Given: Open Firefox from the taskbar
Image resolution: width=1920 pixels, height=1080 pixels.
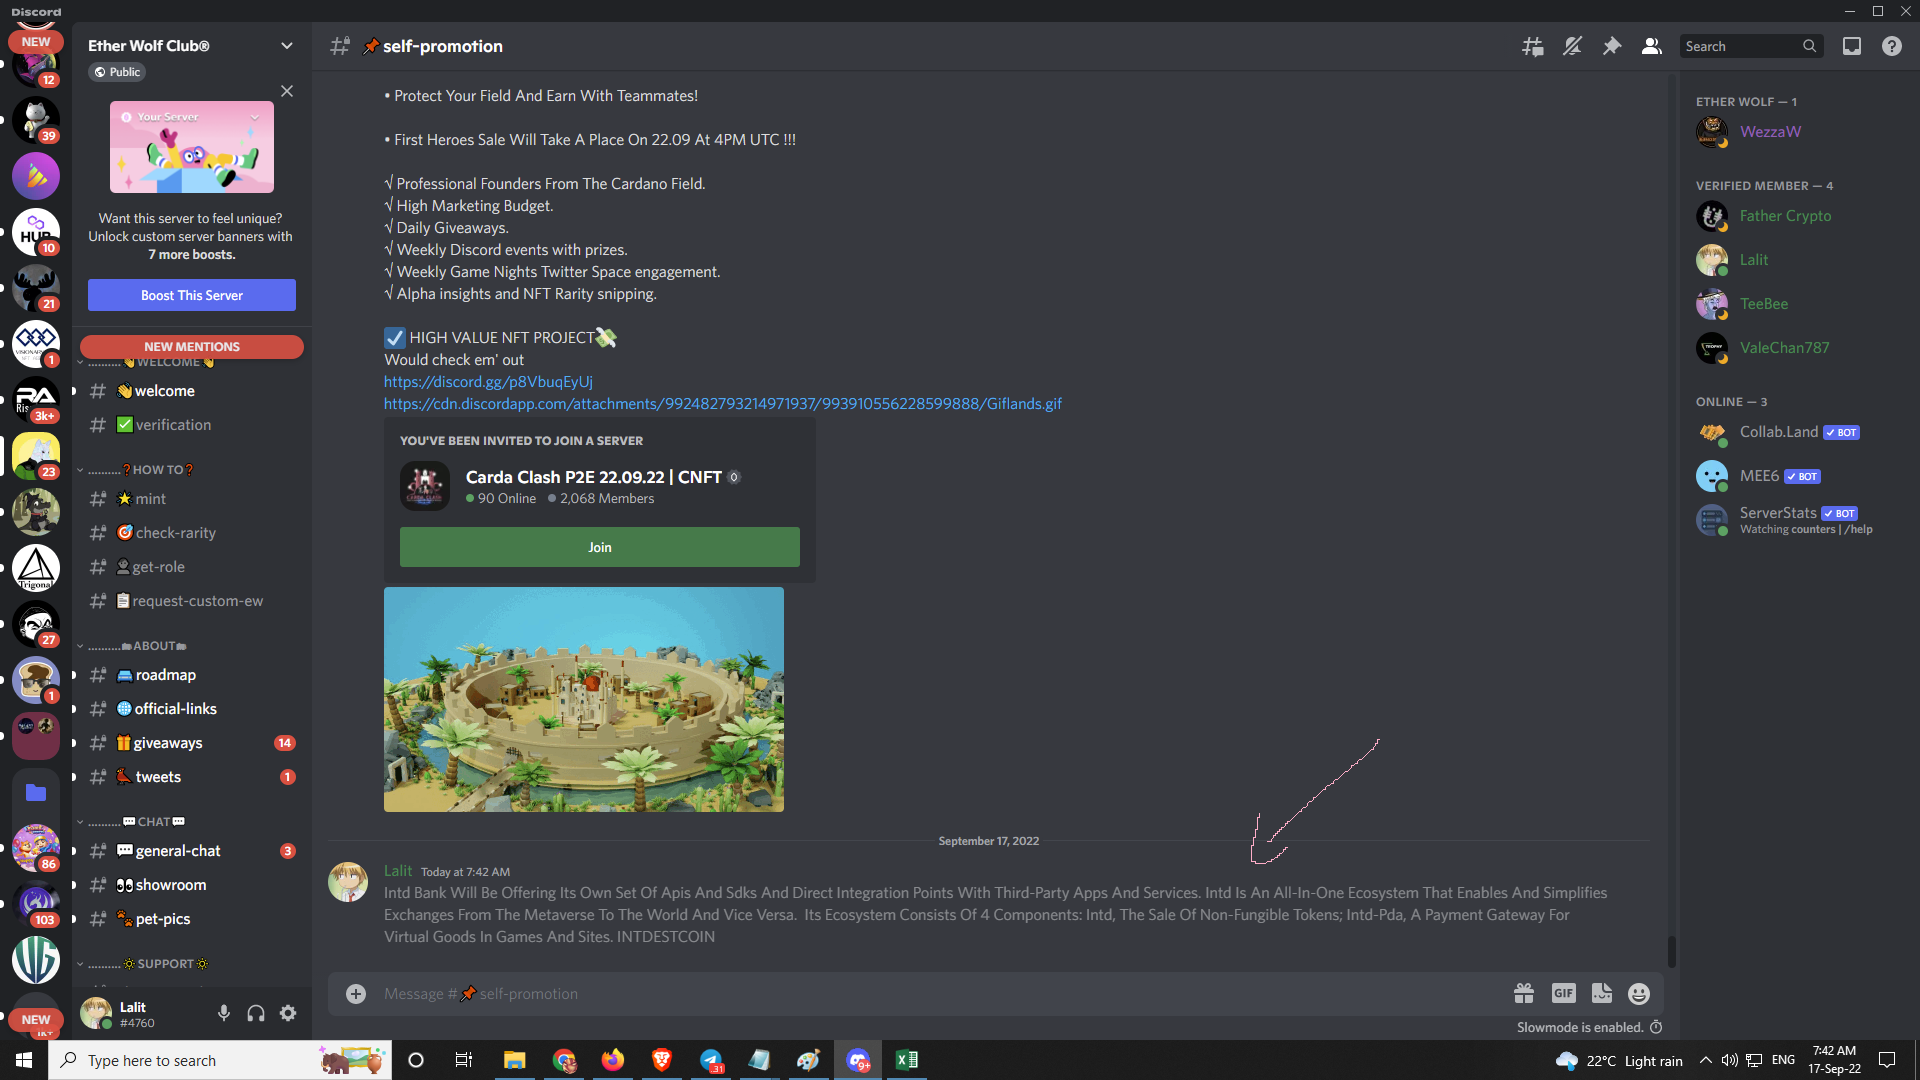Looking at the screenshot, I should tap(612, 1060).
